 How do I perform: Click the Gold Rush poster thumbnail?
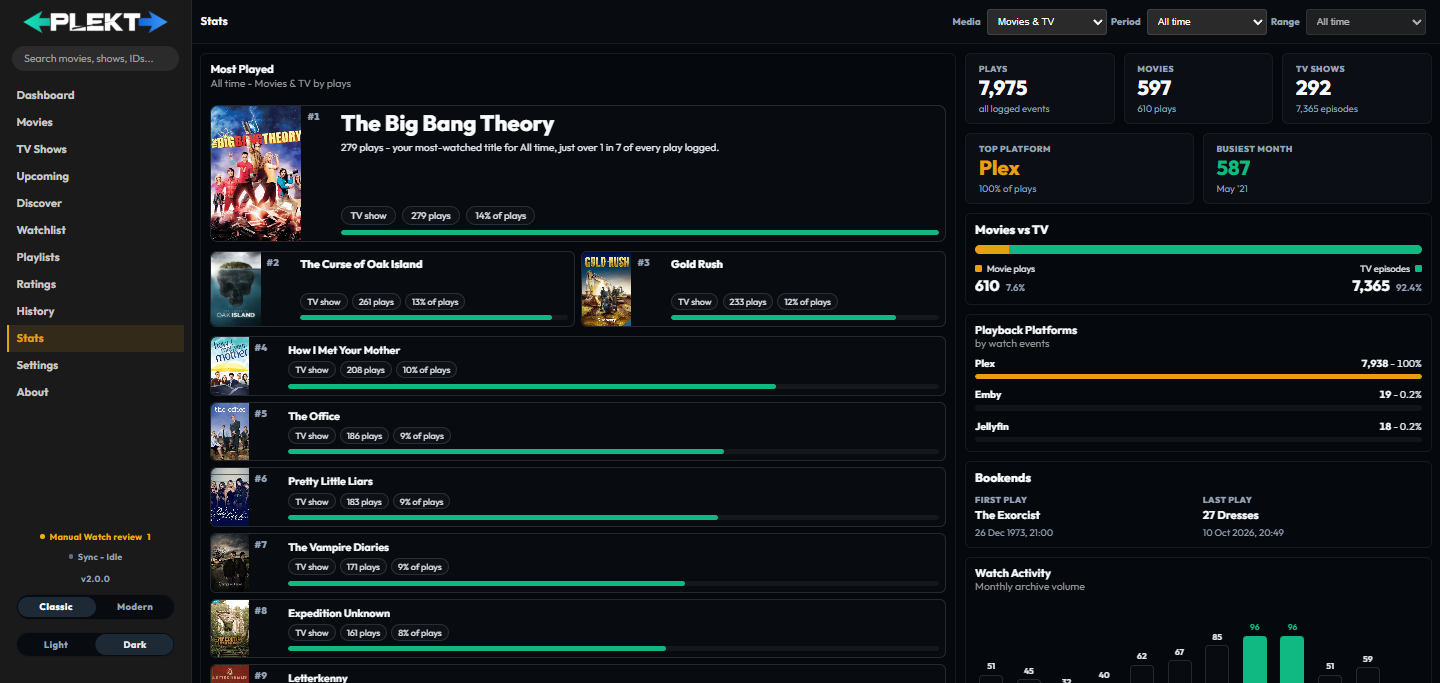tap(607, 289)
